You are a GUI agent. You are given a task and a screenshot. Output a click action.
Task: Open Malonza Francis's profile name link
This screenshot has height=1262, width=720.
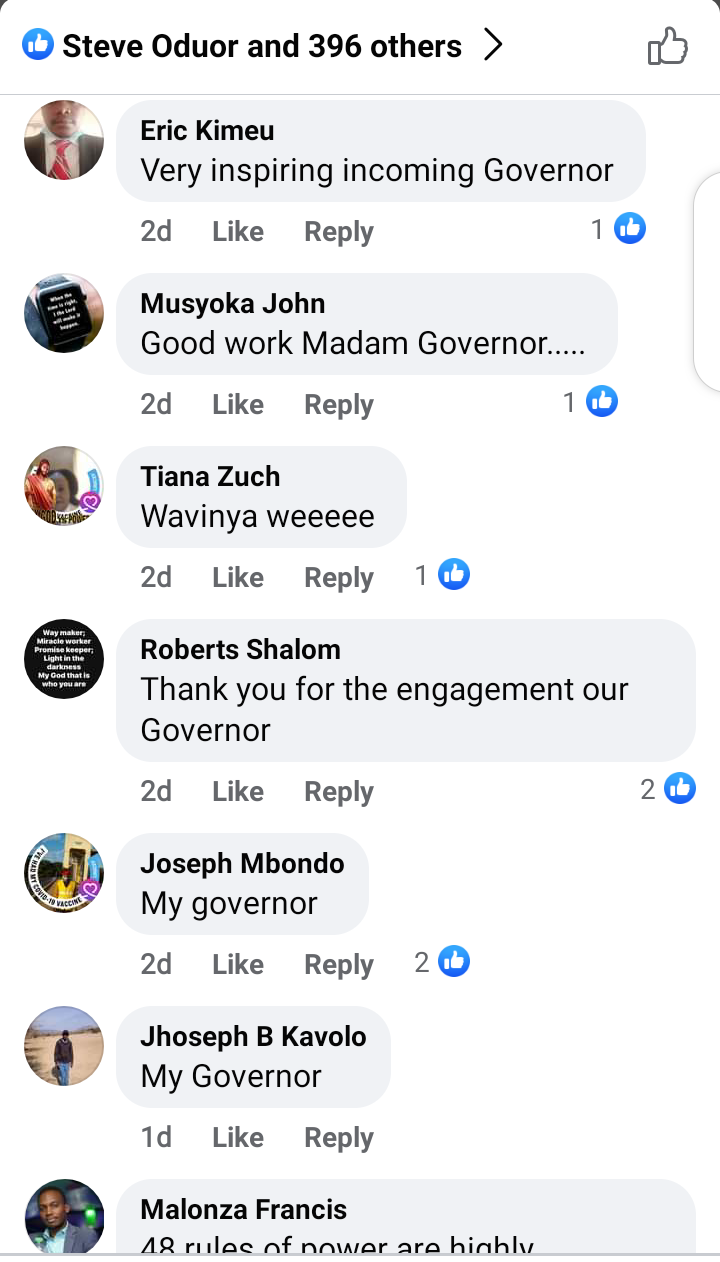coord(244,1209)
